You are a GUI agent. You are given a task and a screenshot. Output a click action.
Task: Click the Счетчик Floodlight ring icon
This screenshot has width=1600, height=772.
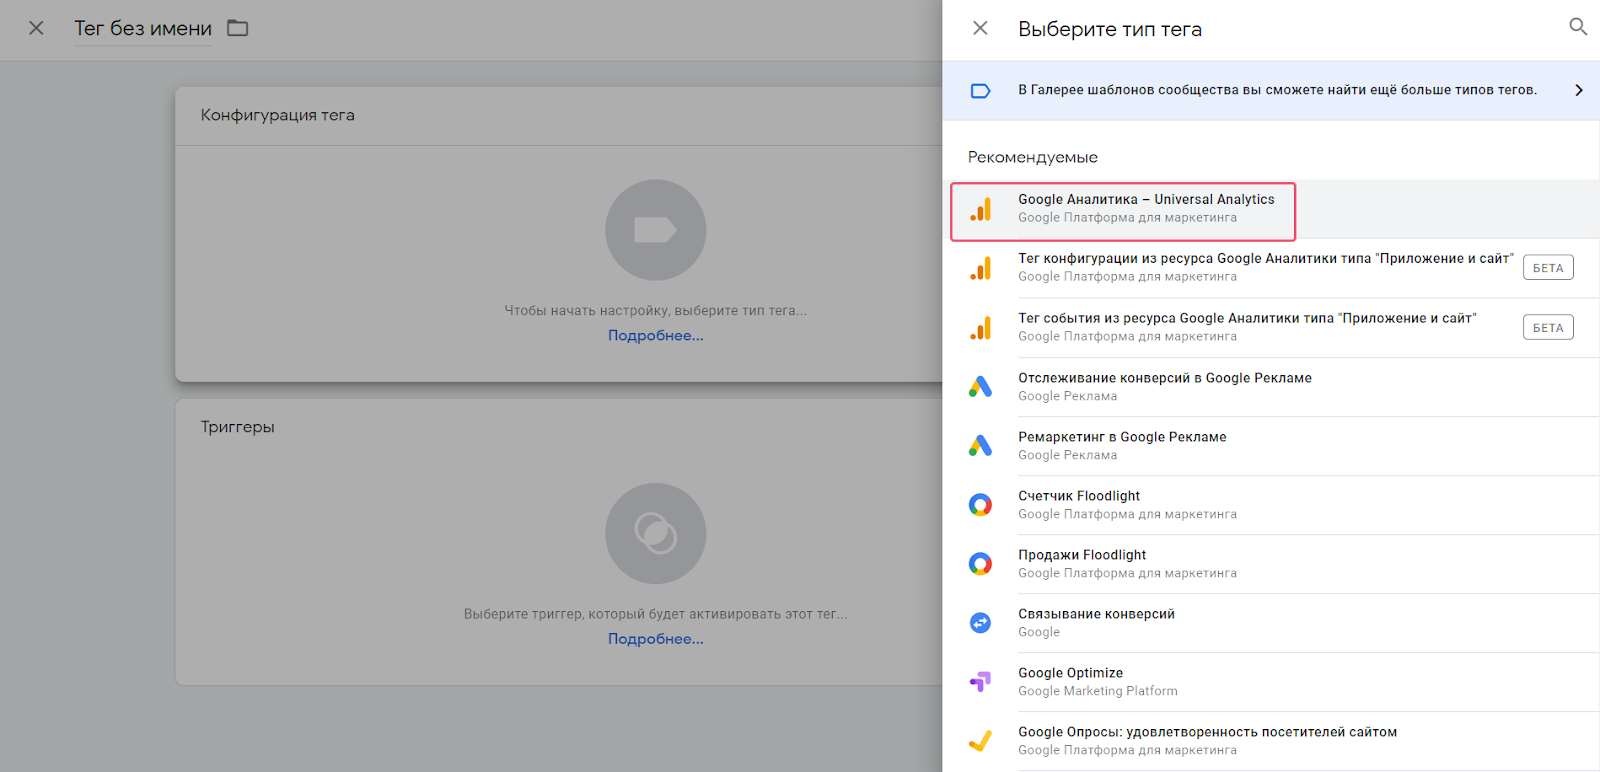point(980,505)
